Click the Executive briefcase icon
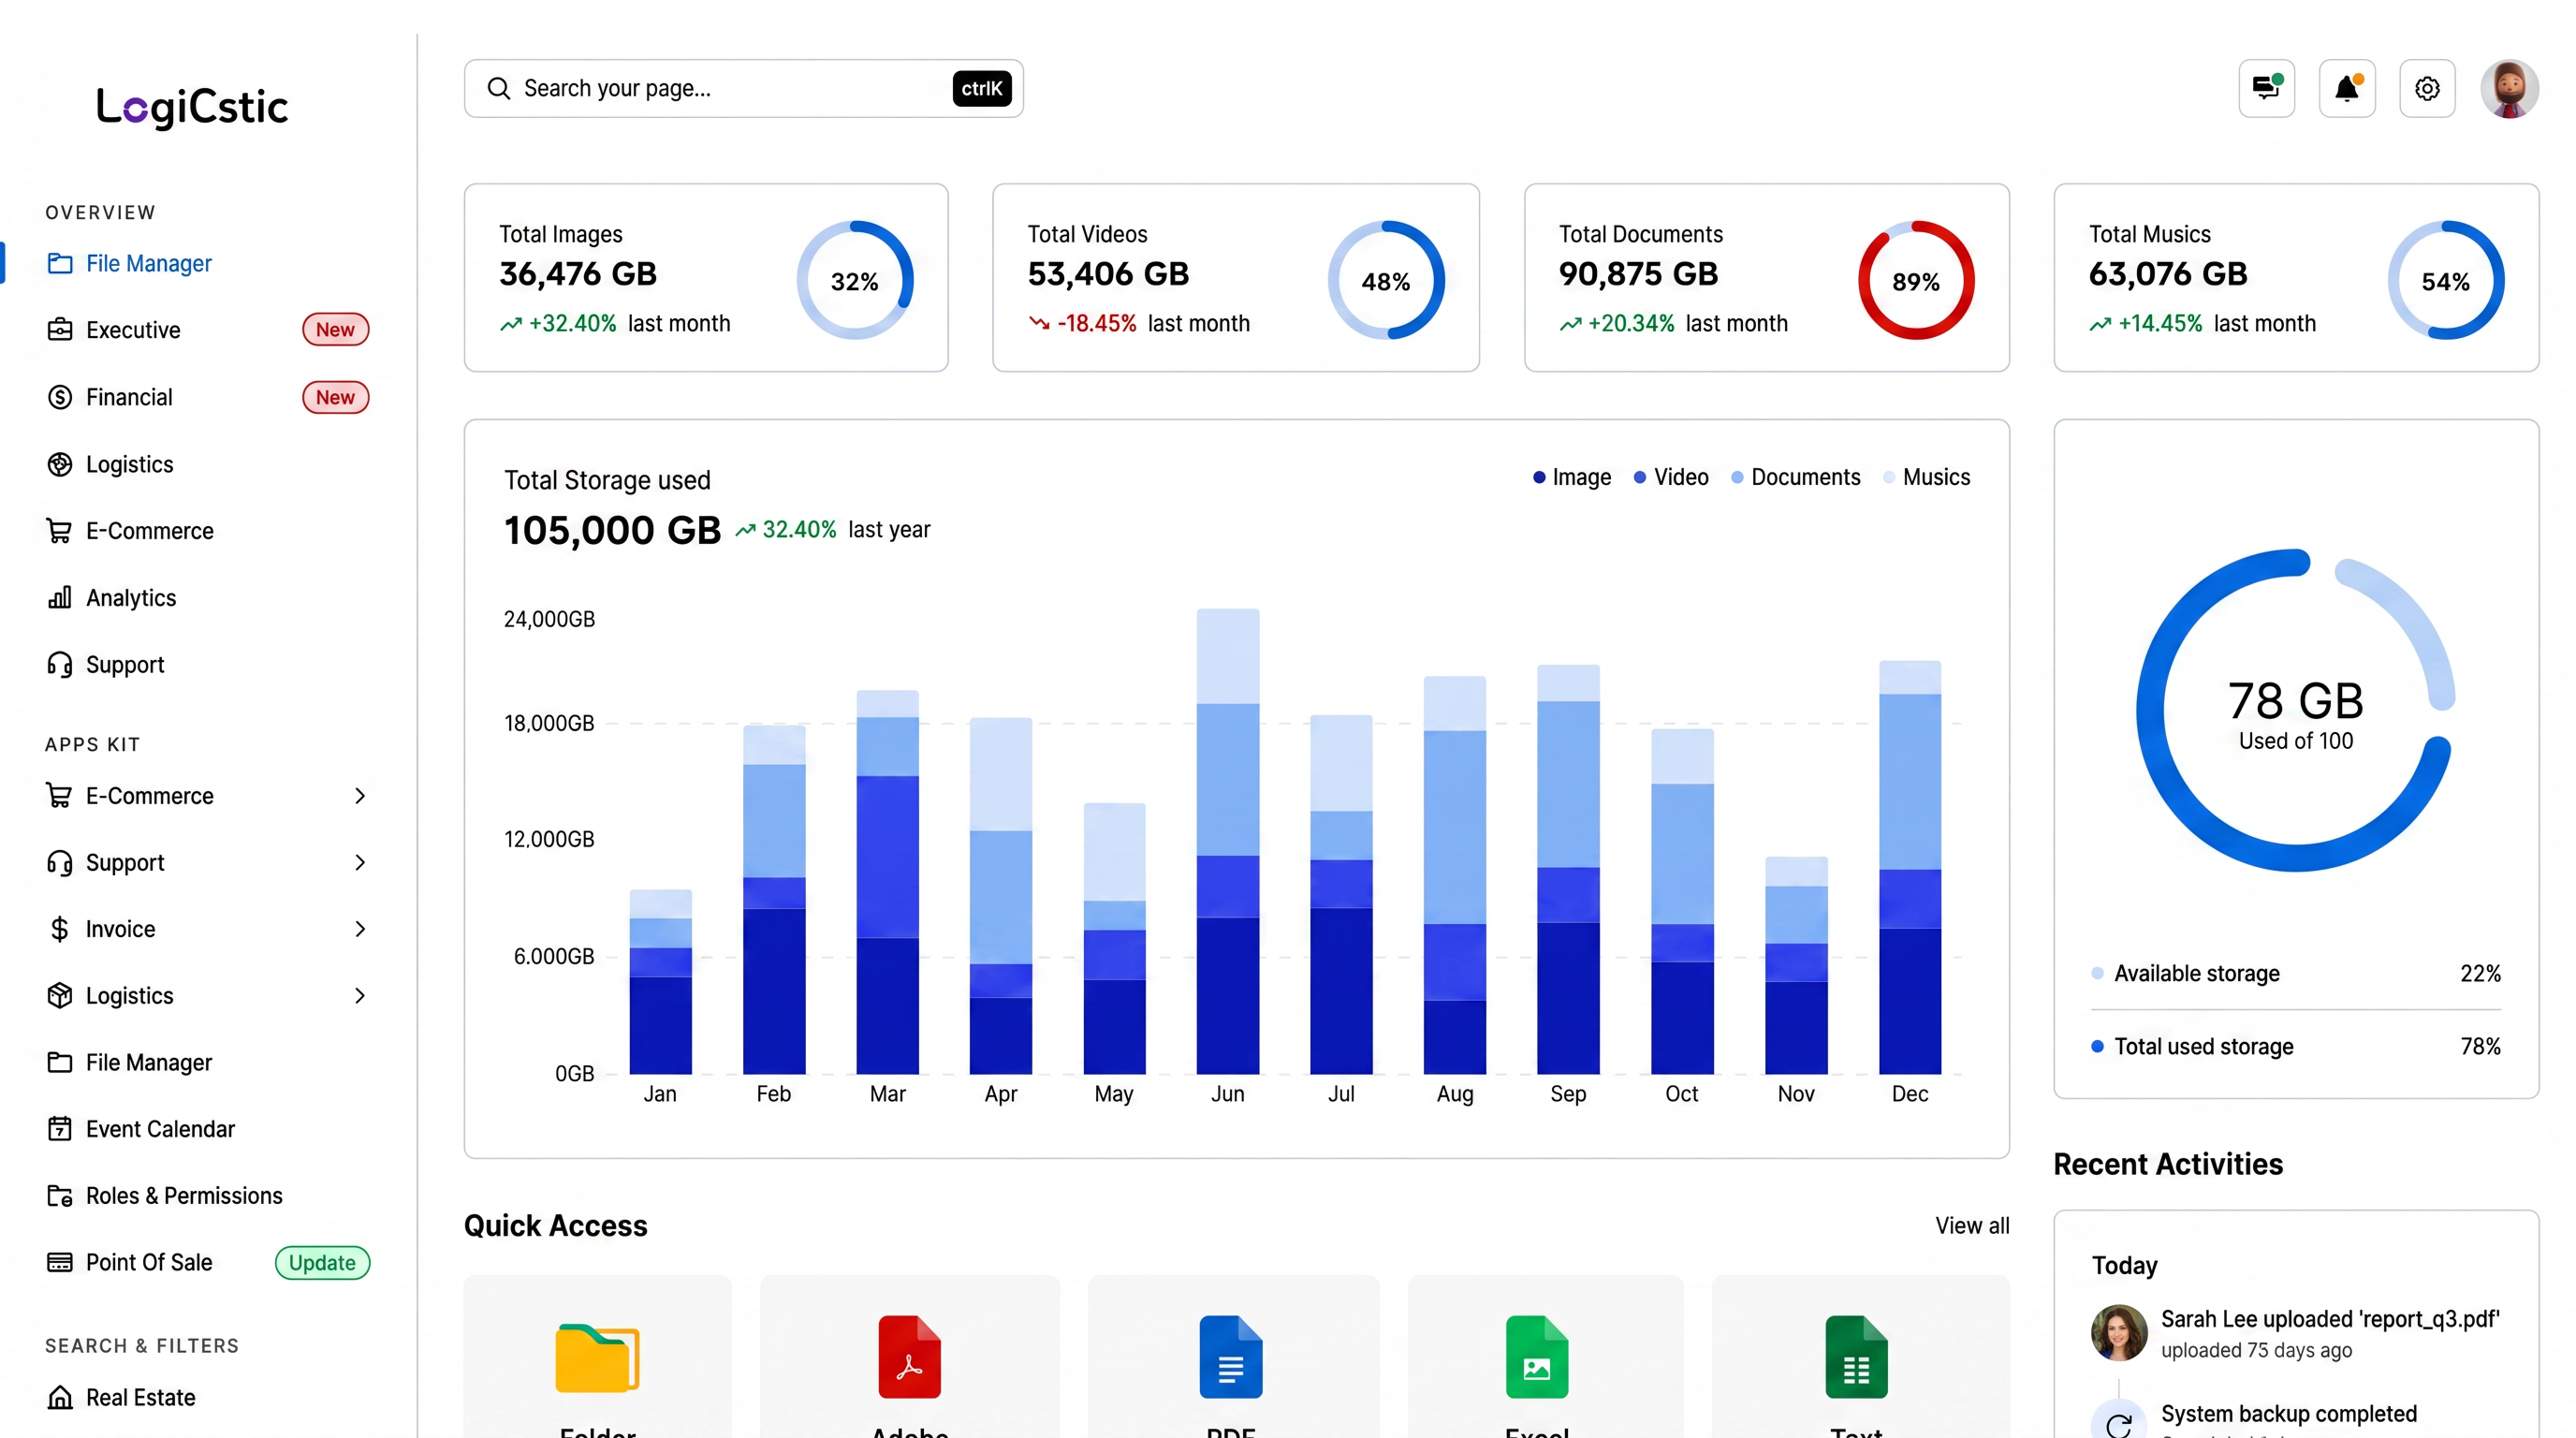2576x1438 pixels. pos(60,330)
